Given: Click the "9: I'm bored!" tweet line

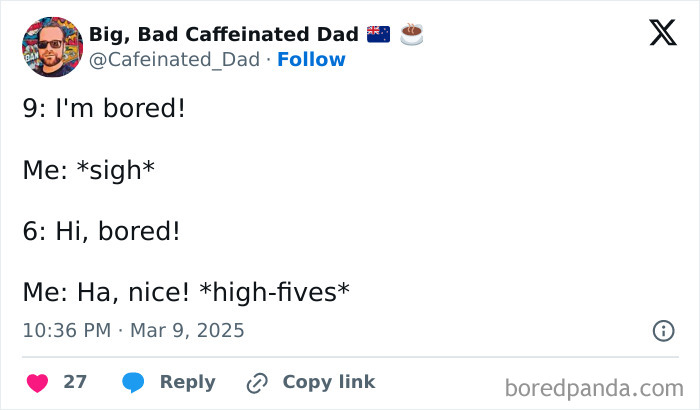Looking at the screenshot, I should pyautogui.click(x=104, y=108).
